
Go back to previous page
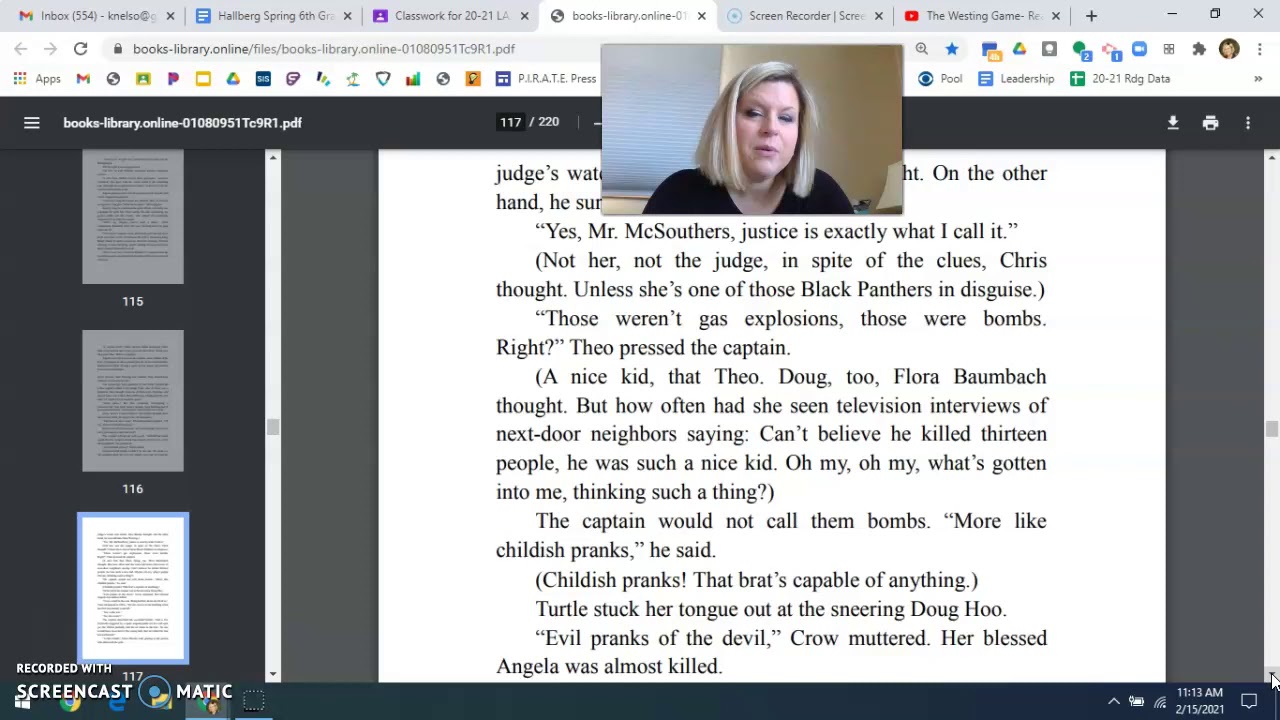coord(21,48)
